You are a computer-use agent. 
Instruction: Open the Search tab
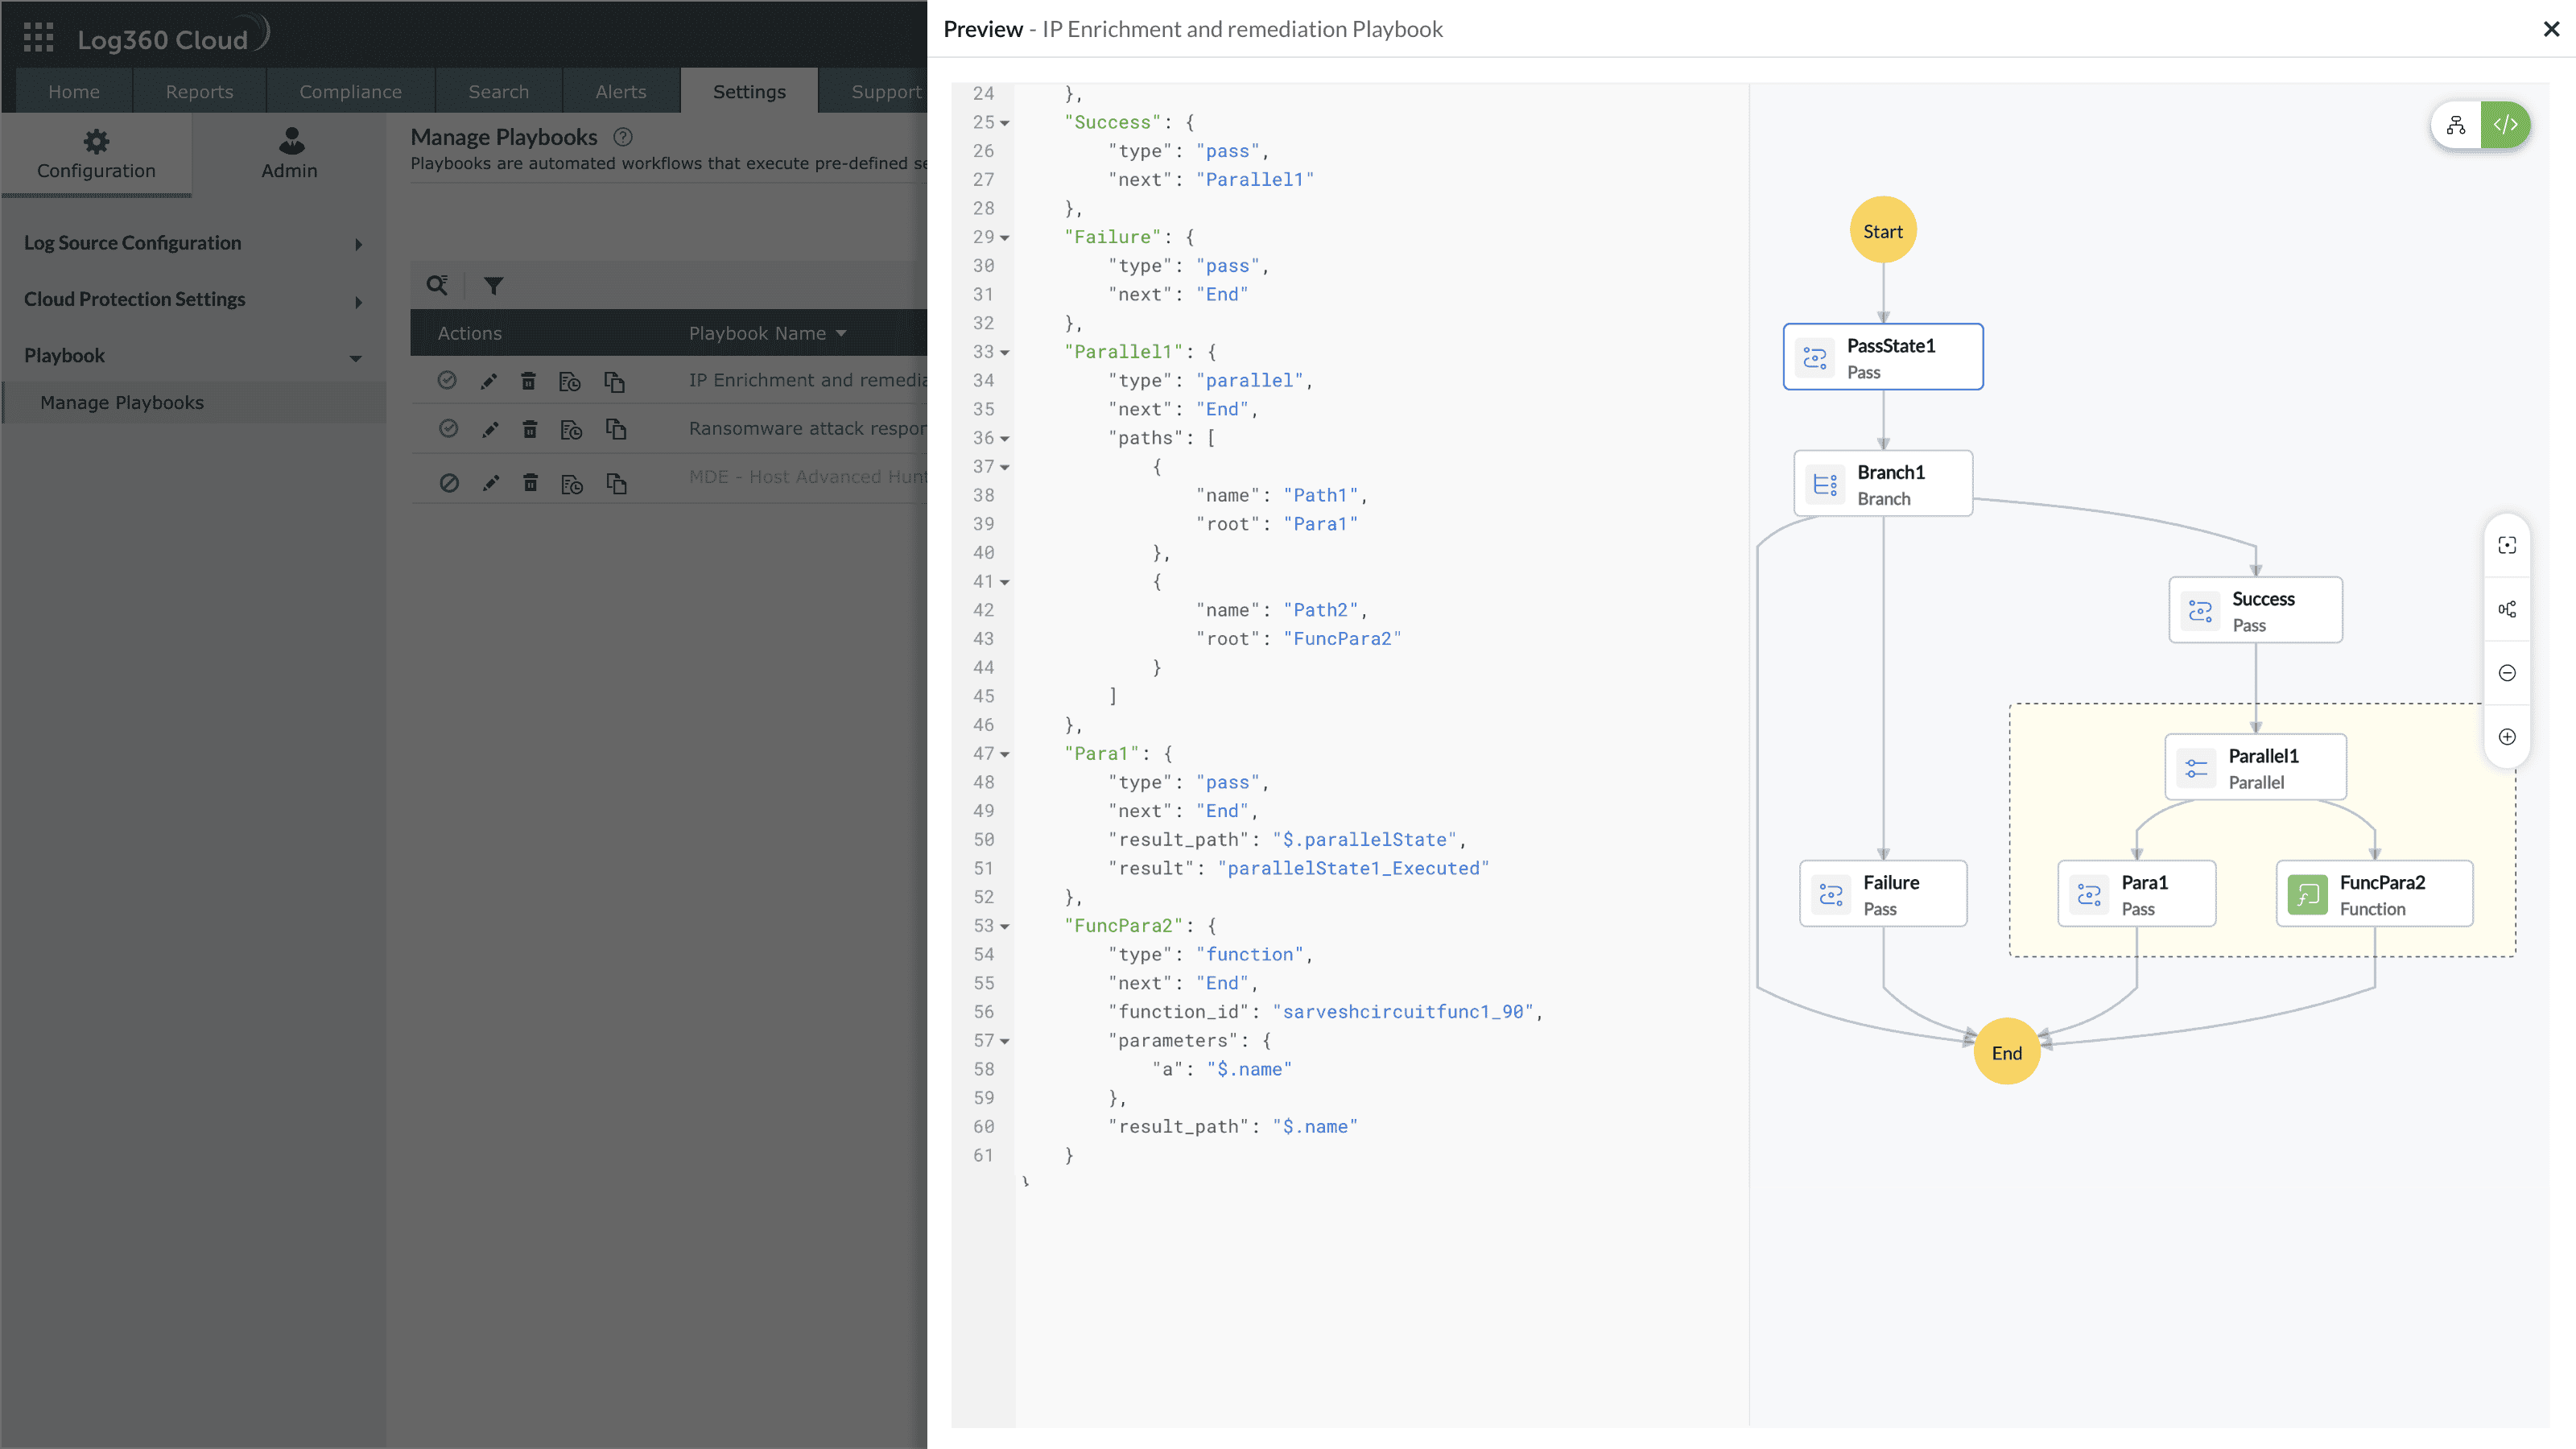pos(498,91)
